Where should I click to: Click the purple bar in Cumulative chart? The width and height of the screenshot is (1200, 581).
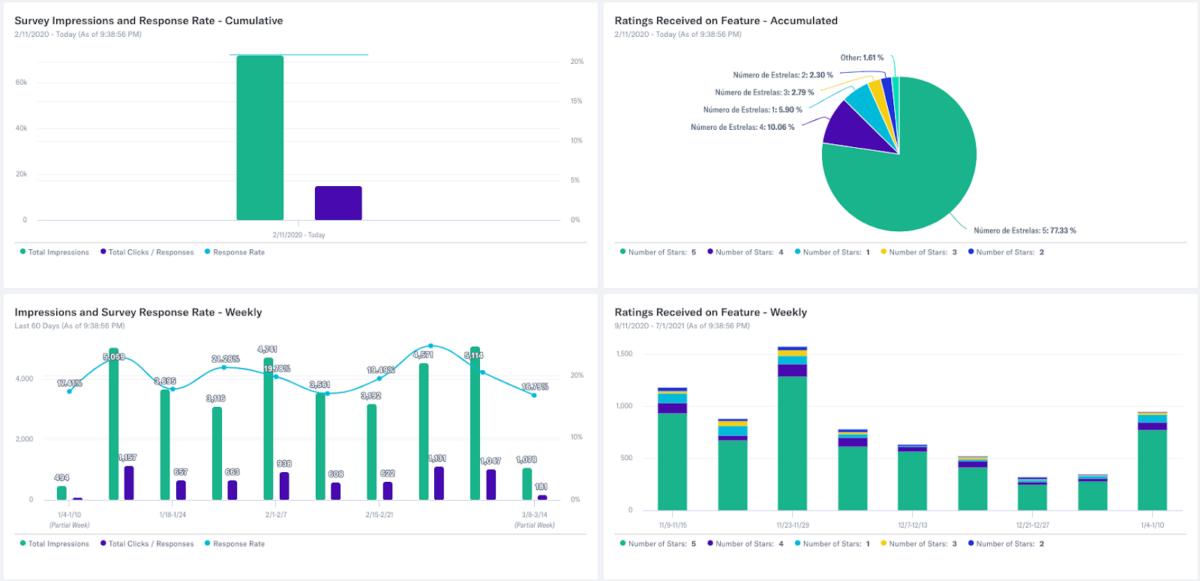(x=338, y=202)
